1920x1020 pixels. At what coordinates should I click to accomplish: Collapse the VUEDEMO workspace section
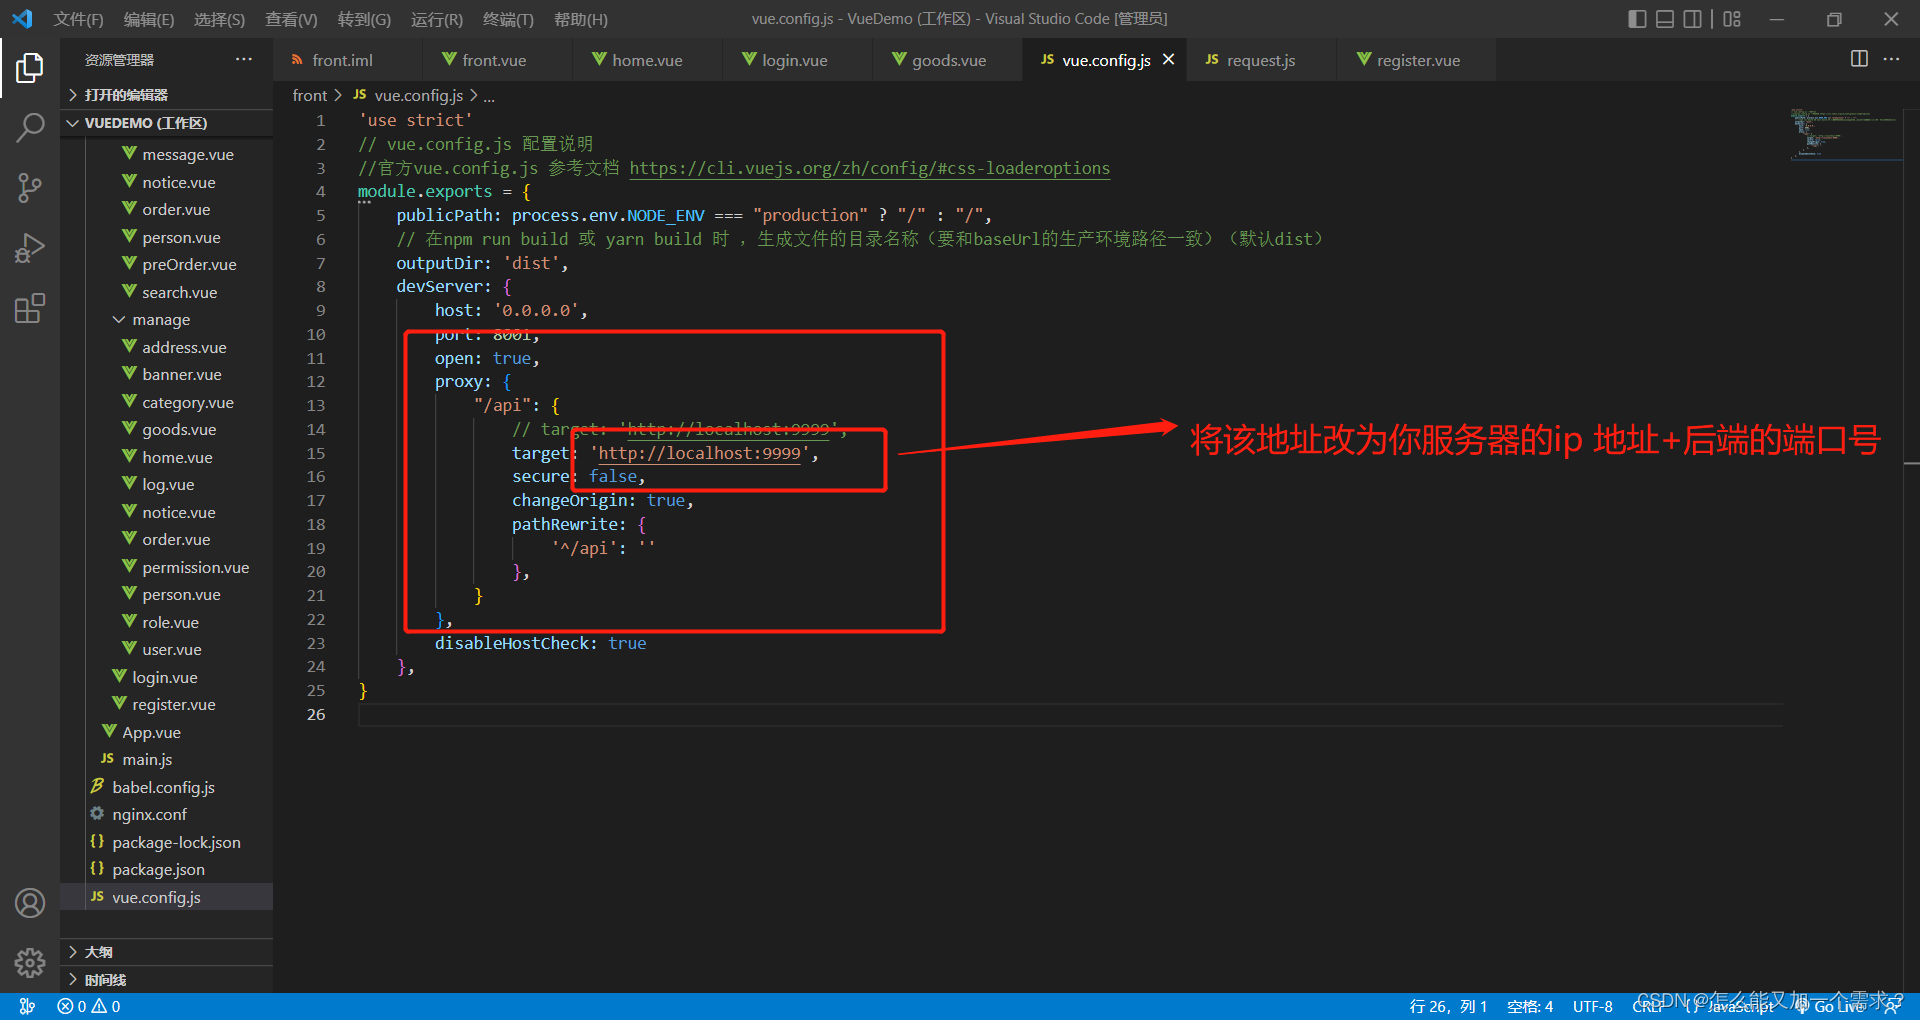(166, 123)
